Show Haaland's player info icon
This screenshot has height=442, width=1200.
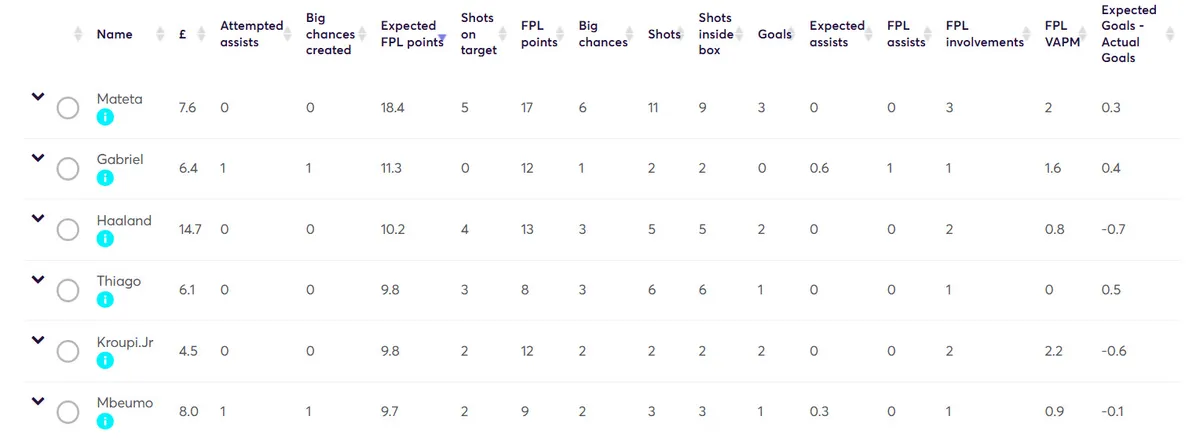tap(106, 239)
